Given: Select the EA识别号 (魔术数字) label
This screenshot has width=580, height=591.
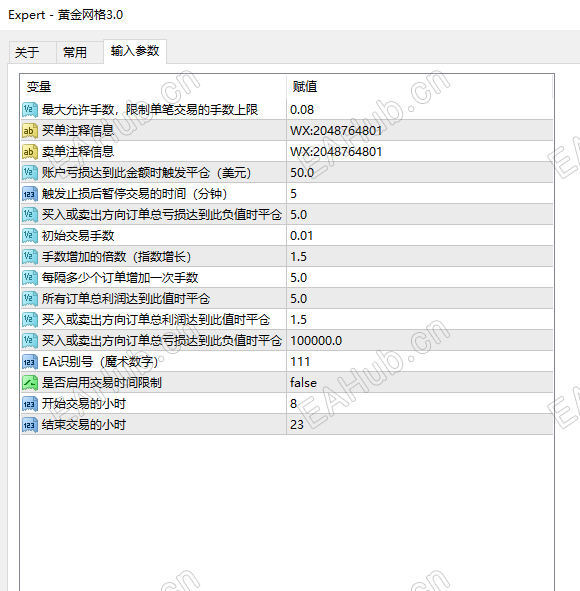Looking at the screenshot, I should [x=100, y=362].
